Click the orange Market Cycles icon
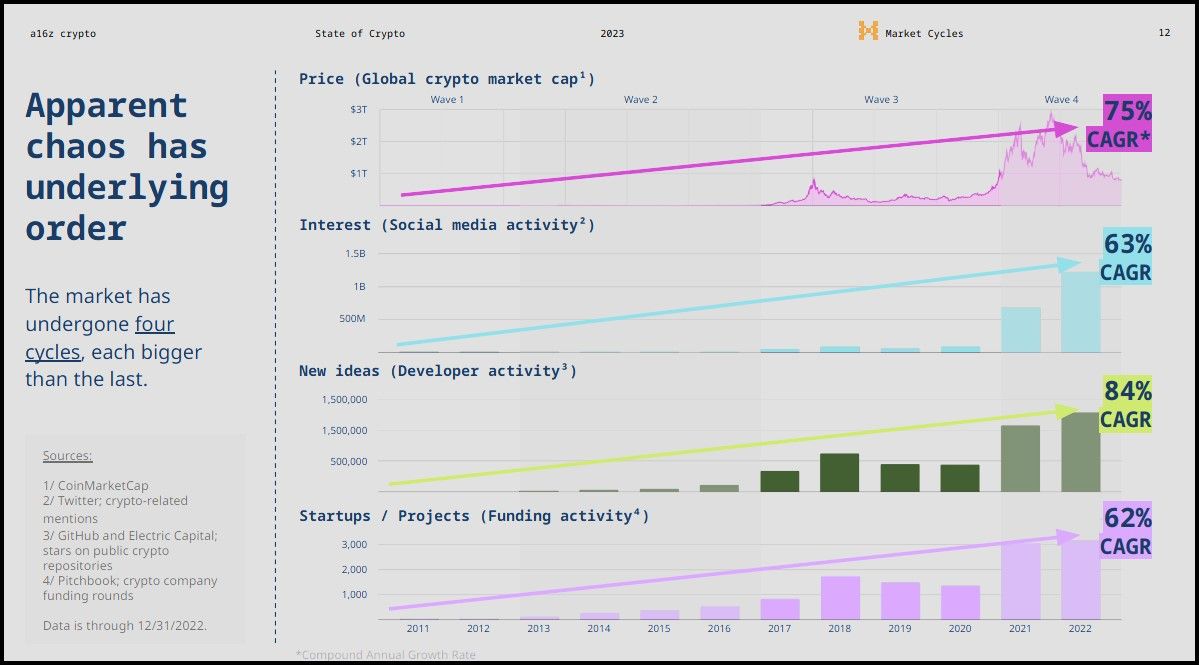 click(867, 32)
